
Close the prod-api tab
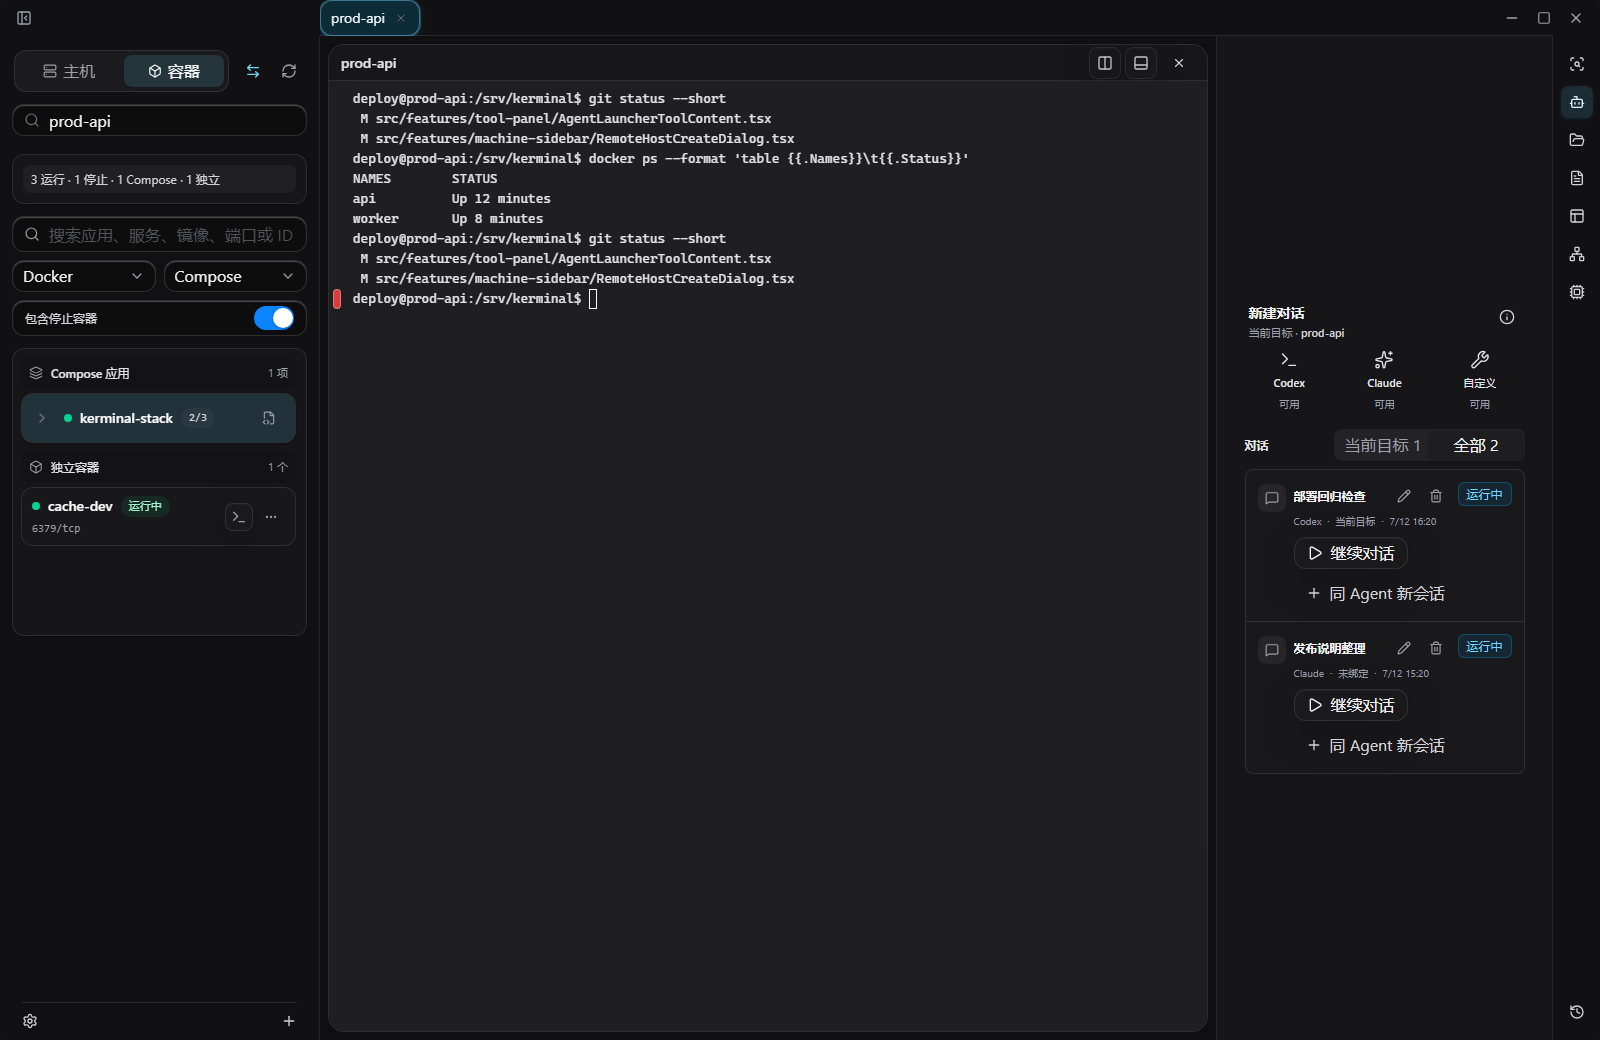click(x=401, y=18)
